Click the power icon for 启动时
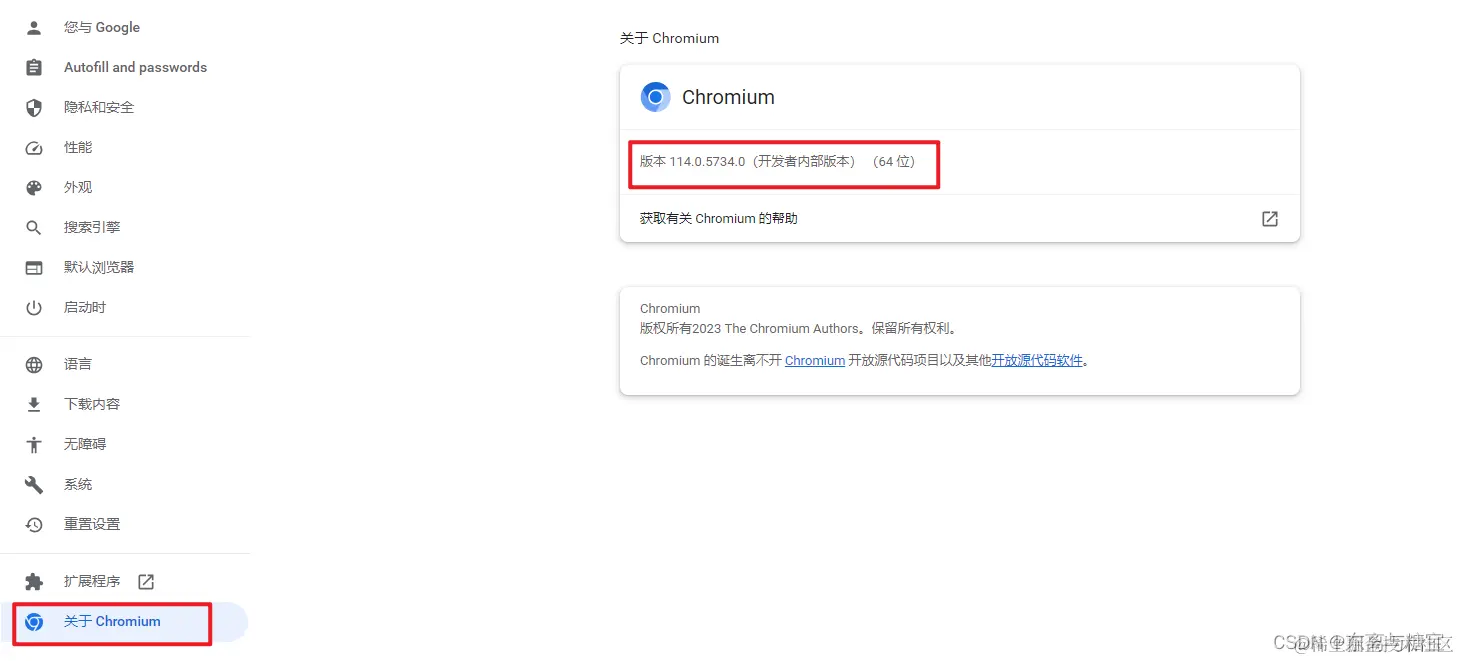1460x661 pixels. (x=34, y=308)
